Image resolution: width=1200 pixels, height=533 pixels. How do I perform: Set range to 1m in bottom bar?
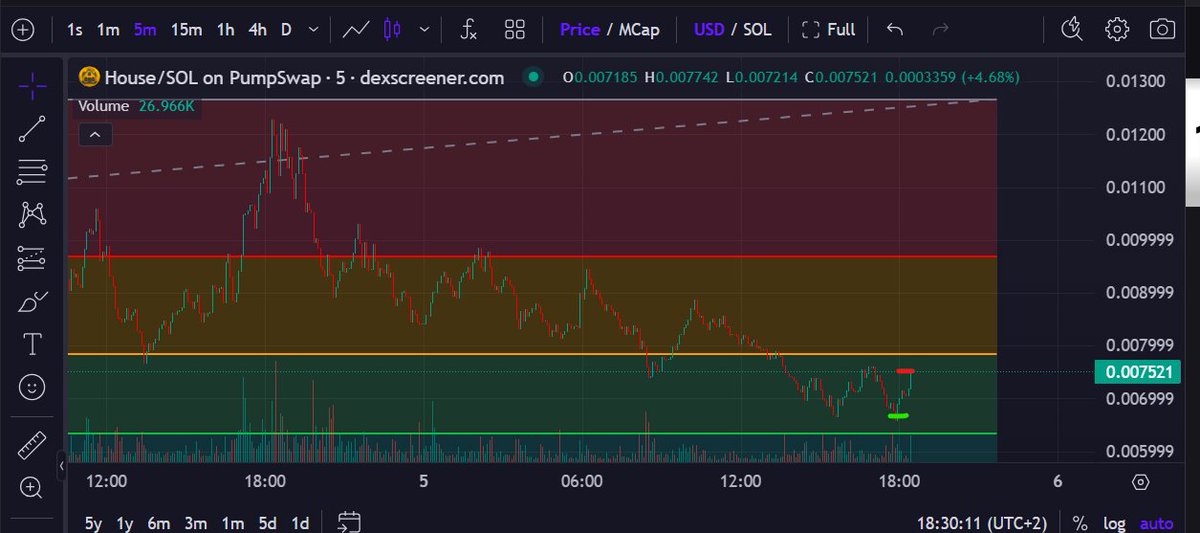pyautogui.click(x=232, y=522)
